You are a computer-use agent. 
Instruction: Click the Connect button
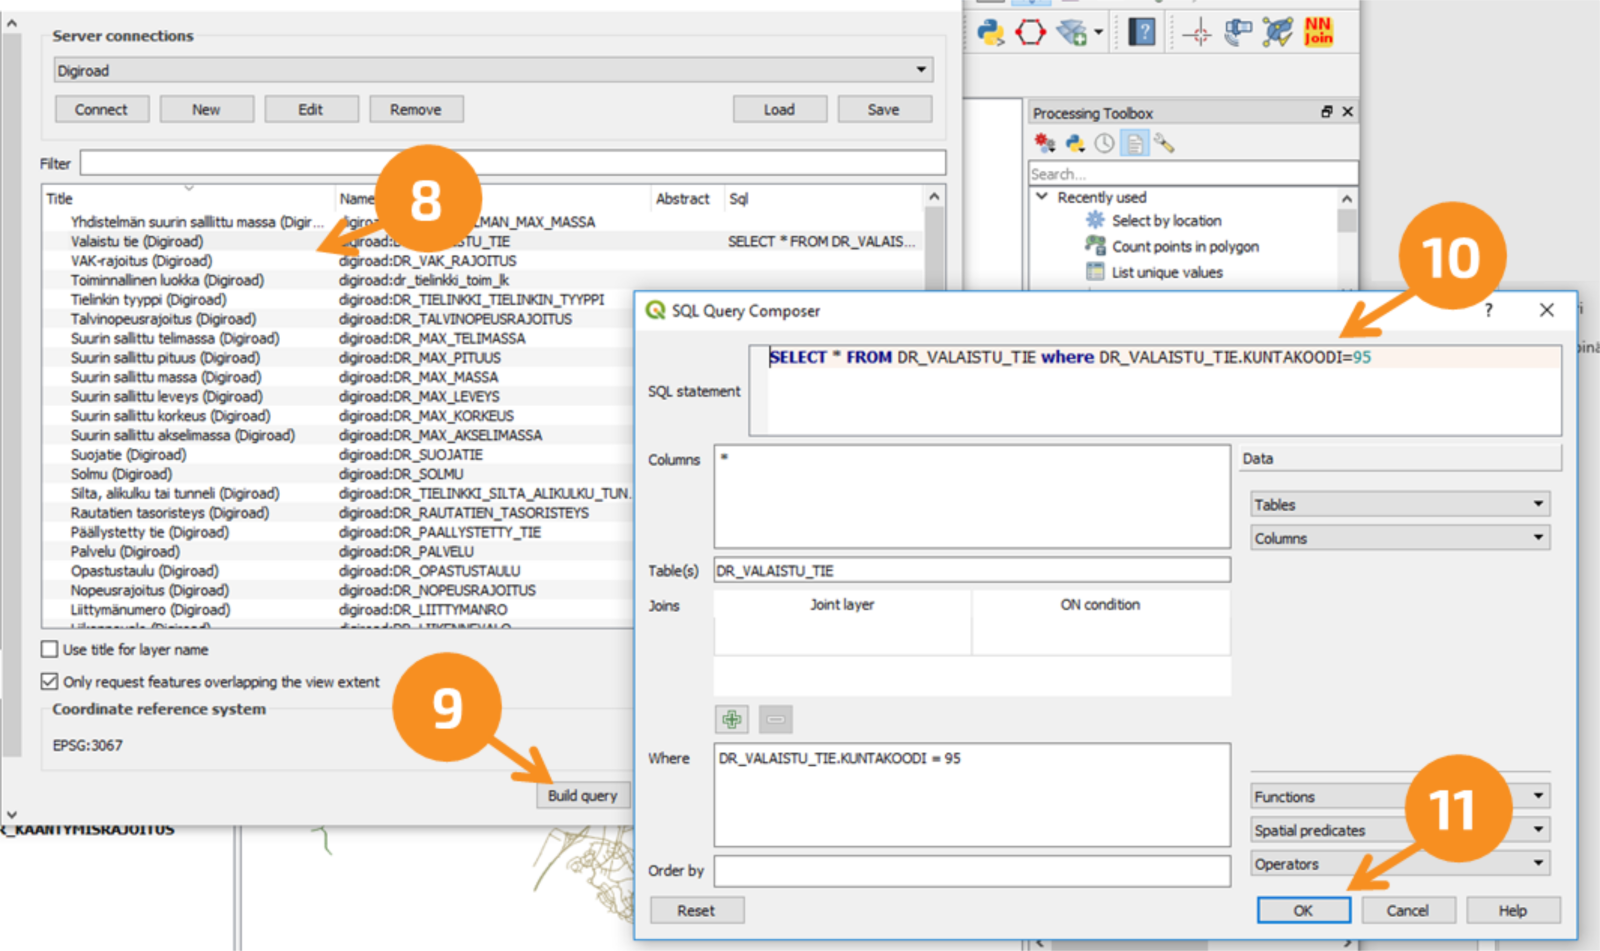pos(101,109)
